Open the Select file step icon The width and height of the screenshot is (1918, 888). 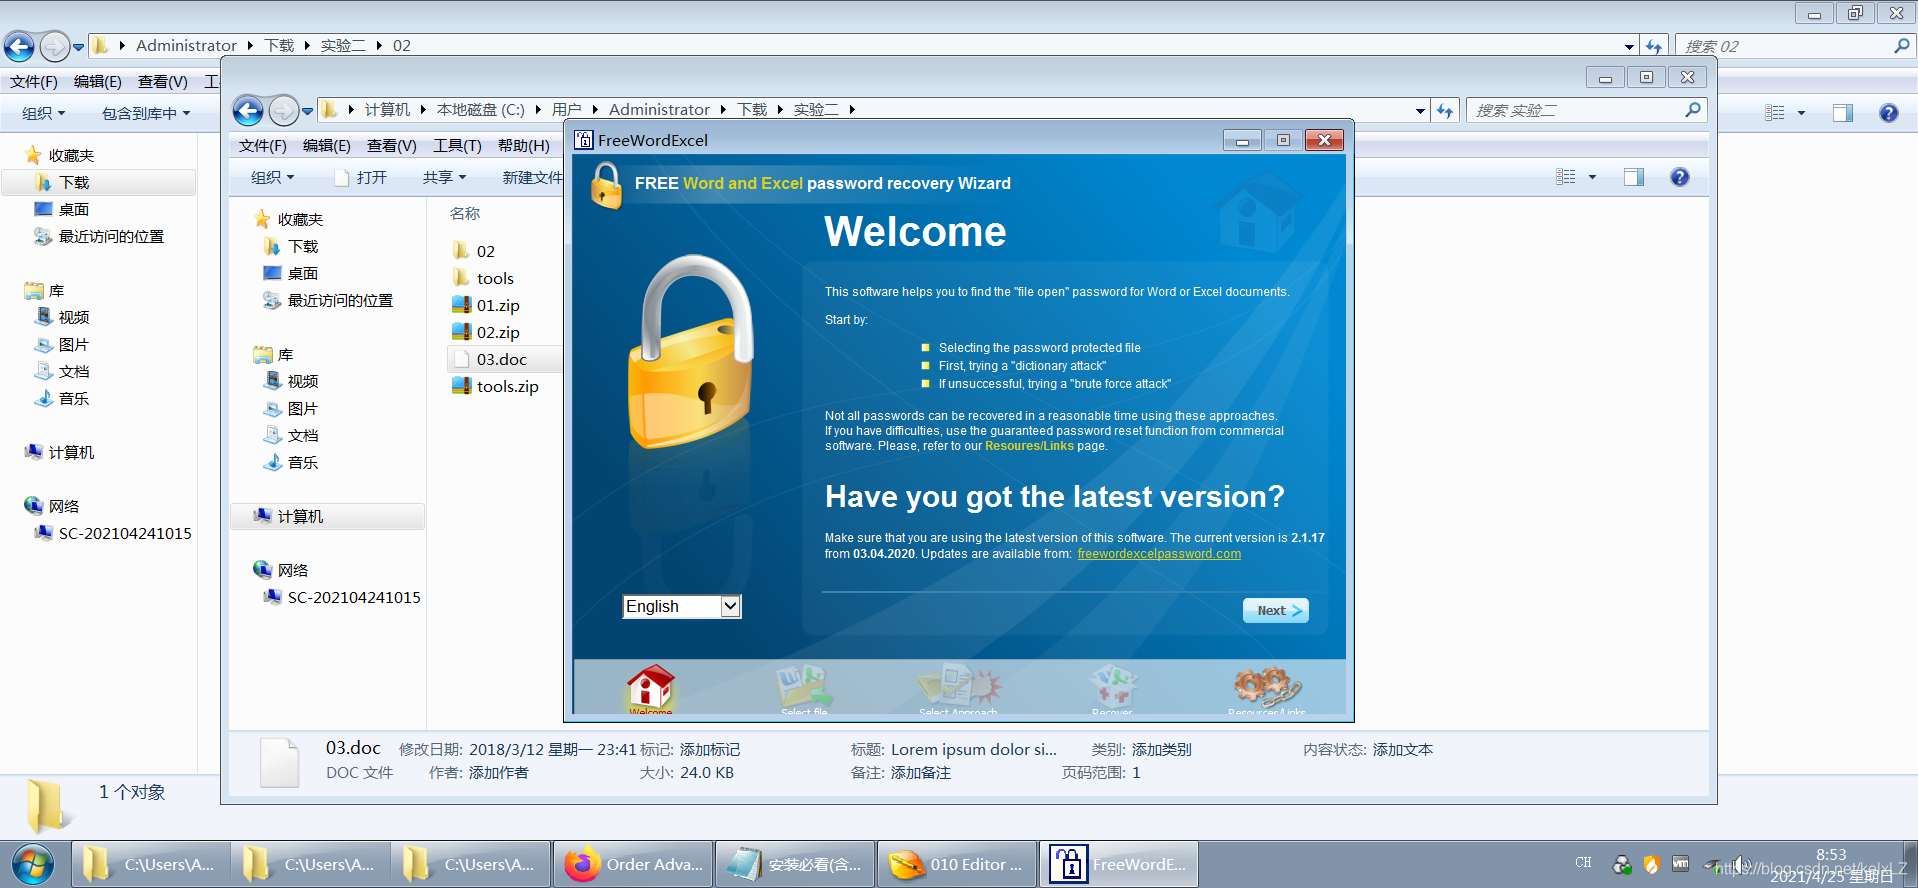click(x=804, y=688)
